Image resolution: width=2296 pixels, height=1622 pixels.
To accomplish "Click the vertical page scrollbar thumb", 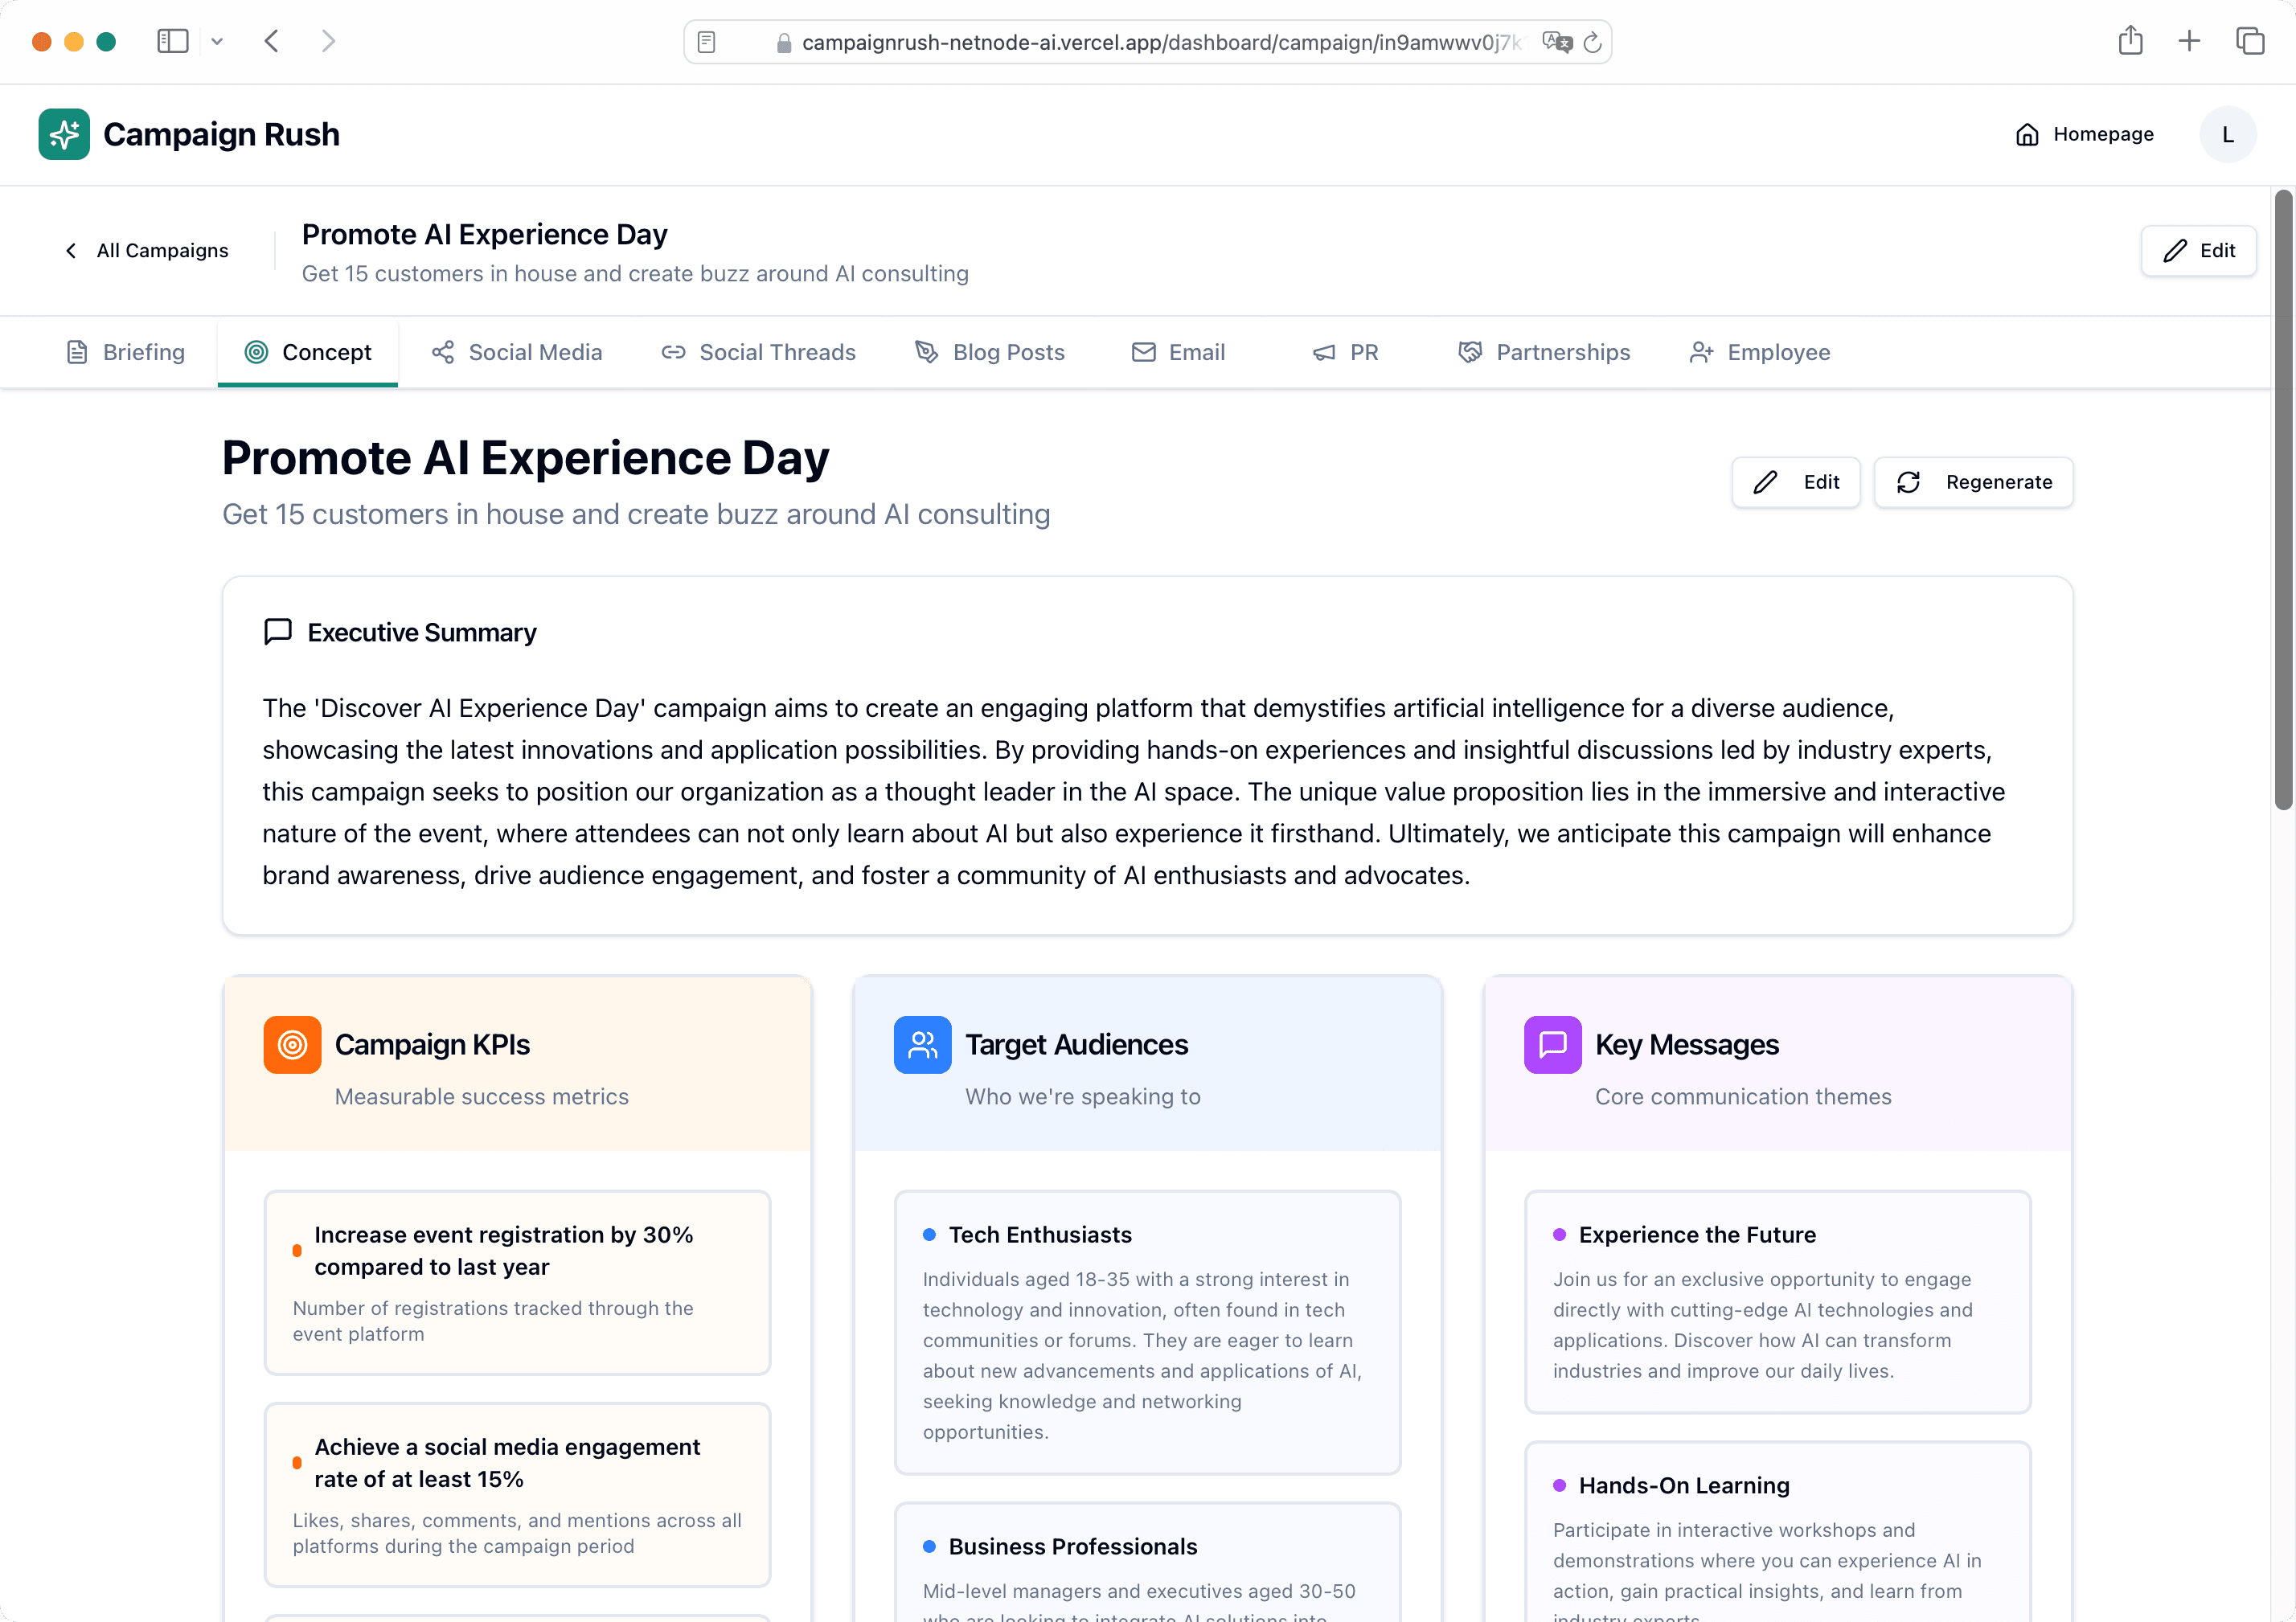I will point(2283,500).
